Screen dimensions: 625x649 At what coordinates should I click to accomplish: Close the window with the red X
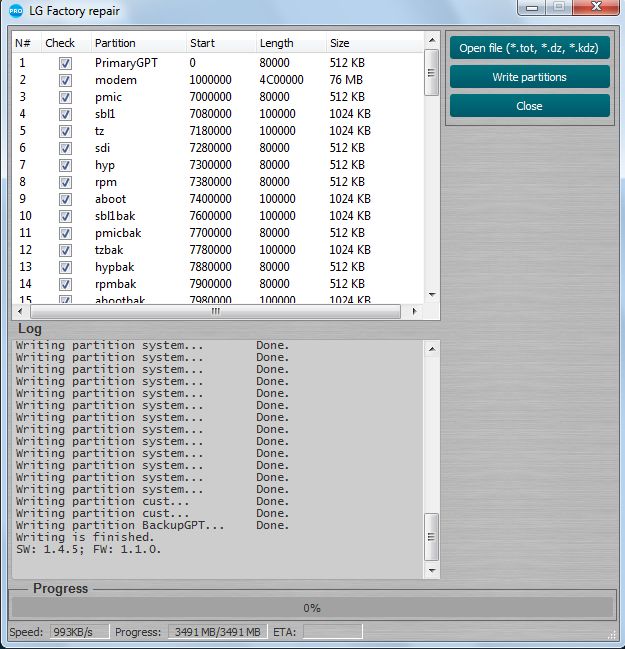[x=596, y=7]
